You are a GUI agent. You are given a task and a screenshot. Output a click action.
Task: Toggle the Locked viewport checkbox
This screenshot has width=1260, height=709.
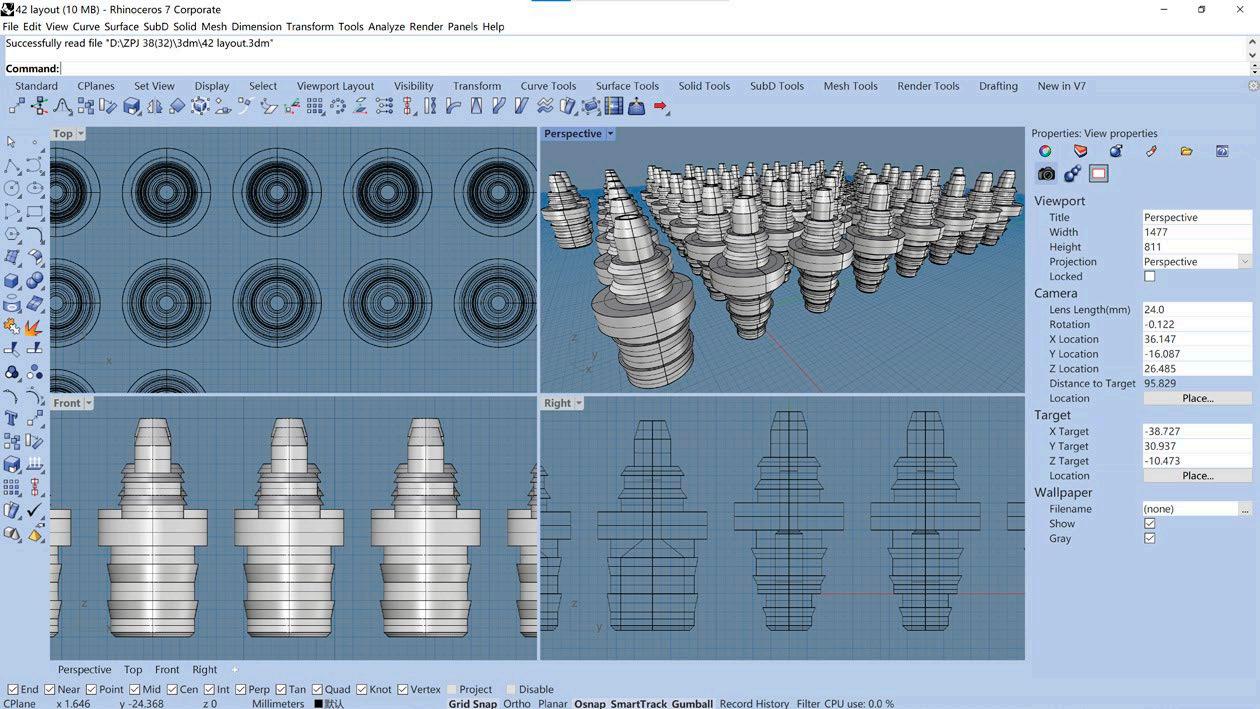pos(1149,277)
